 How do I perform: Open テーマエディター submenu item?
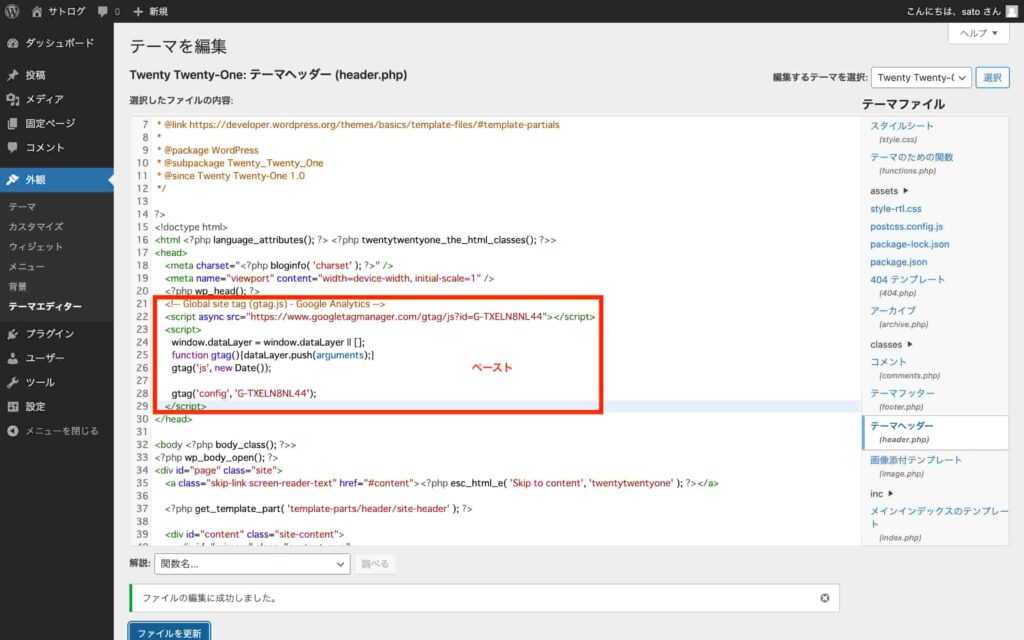(x=45, y=306)
